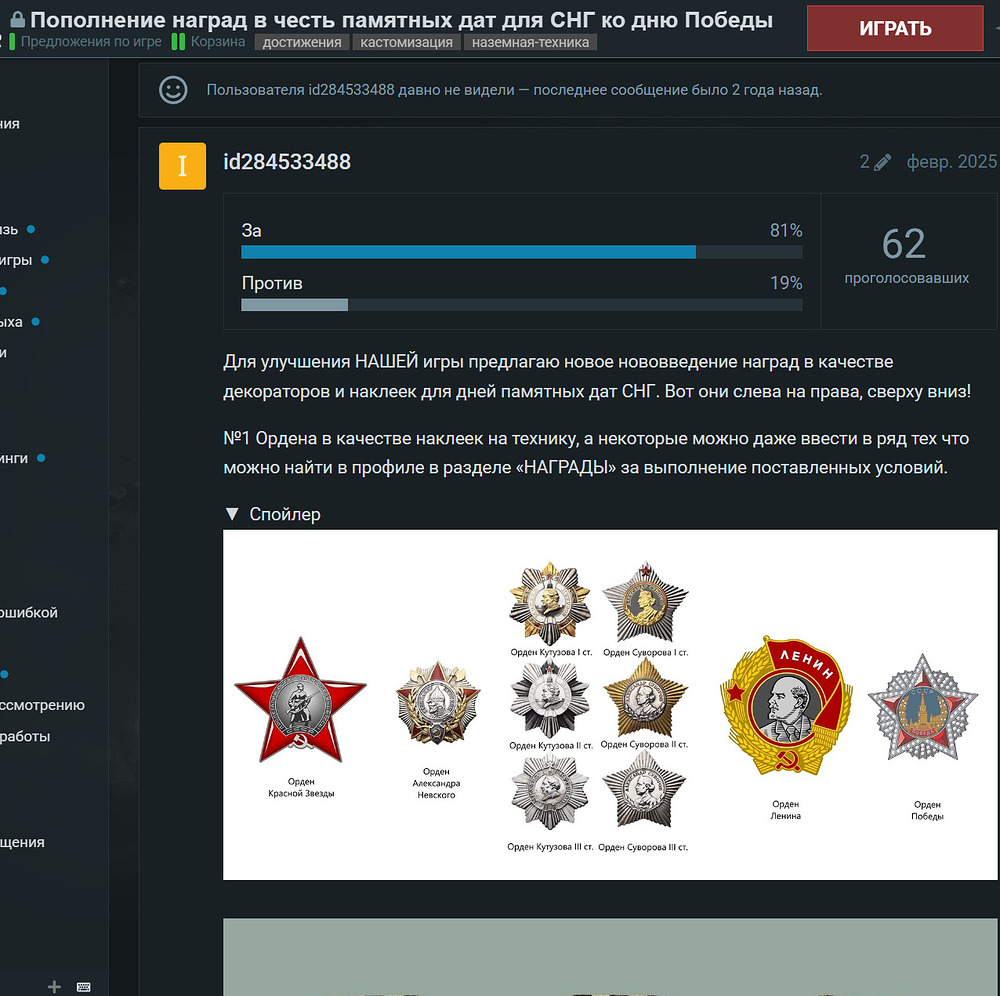The image size is (1000, 996).
Task: Open the orders image in the spoiler
Action: pyautogui.click(x=610, y=705)
